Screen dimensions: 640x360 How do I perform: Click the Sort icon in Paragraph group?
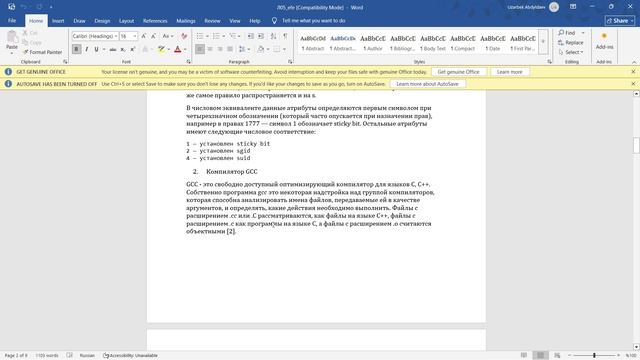point(273,36)
